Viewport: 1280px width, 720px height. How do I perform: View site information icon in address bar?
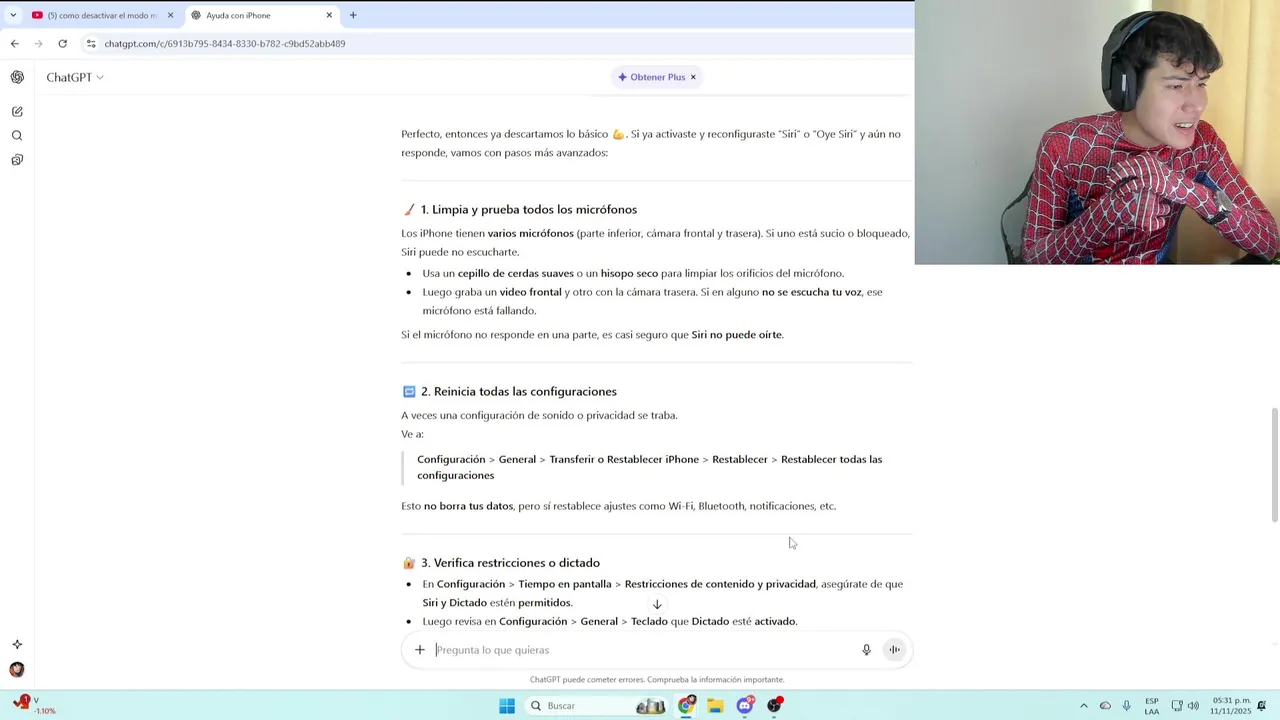pyautogui.click(x=91, y=43)
